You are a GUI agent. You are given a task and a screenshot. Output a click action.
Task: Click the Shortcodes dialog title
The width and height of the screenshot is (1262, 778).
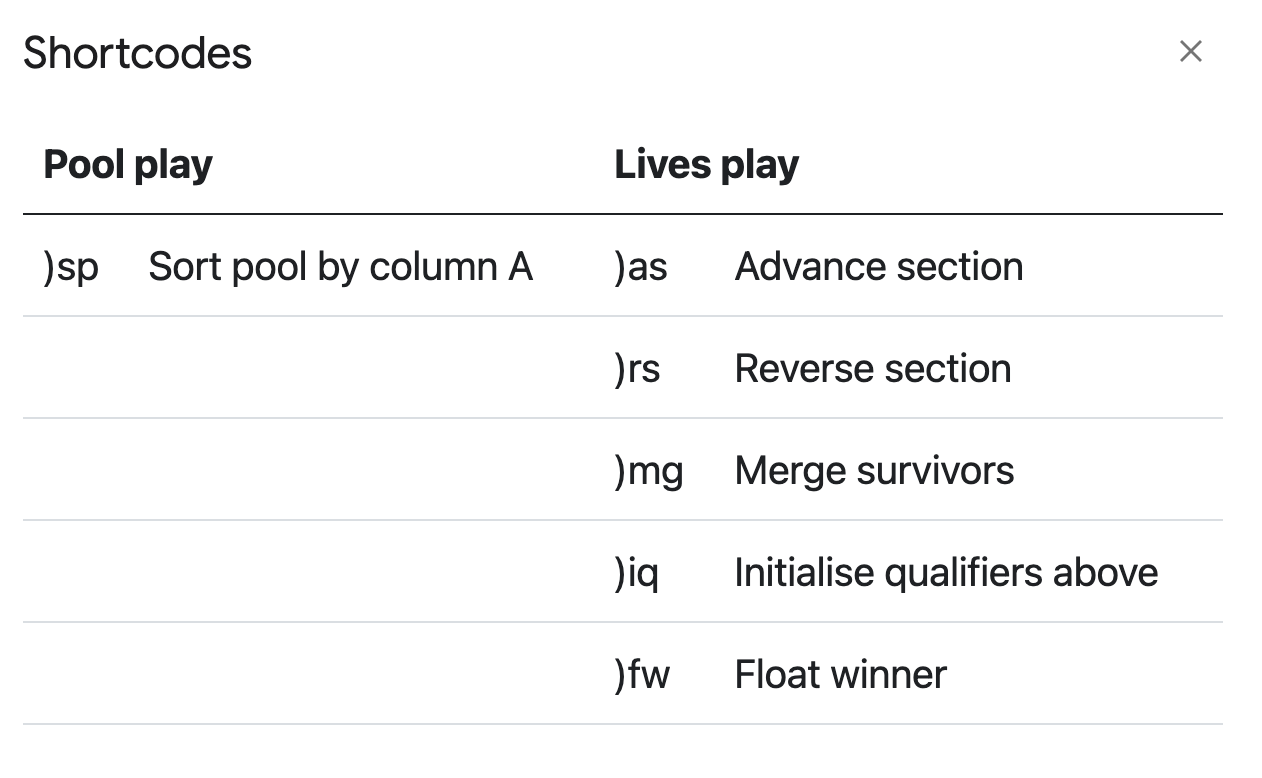point(138,53)
